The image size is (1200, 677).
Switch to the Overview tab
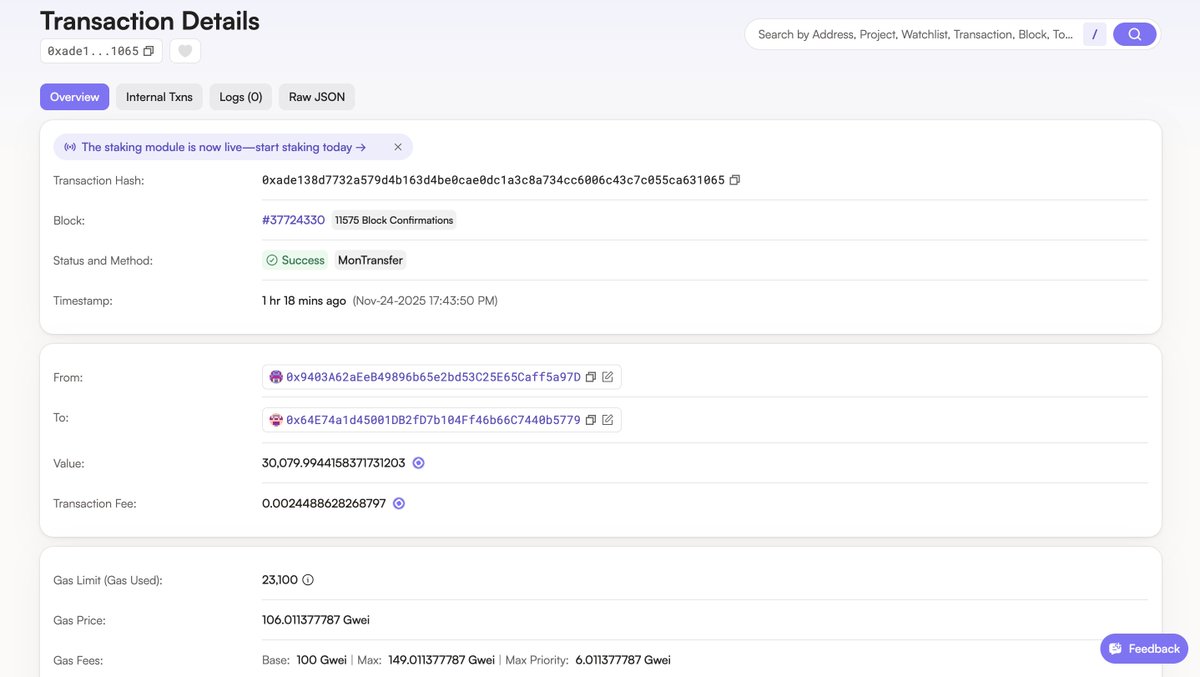click(75, 97)
